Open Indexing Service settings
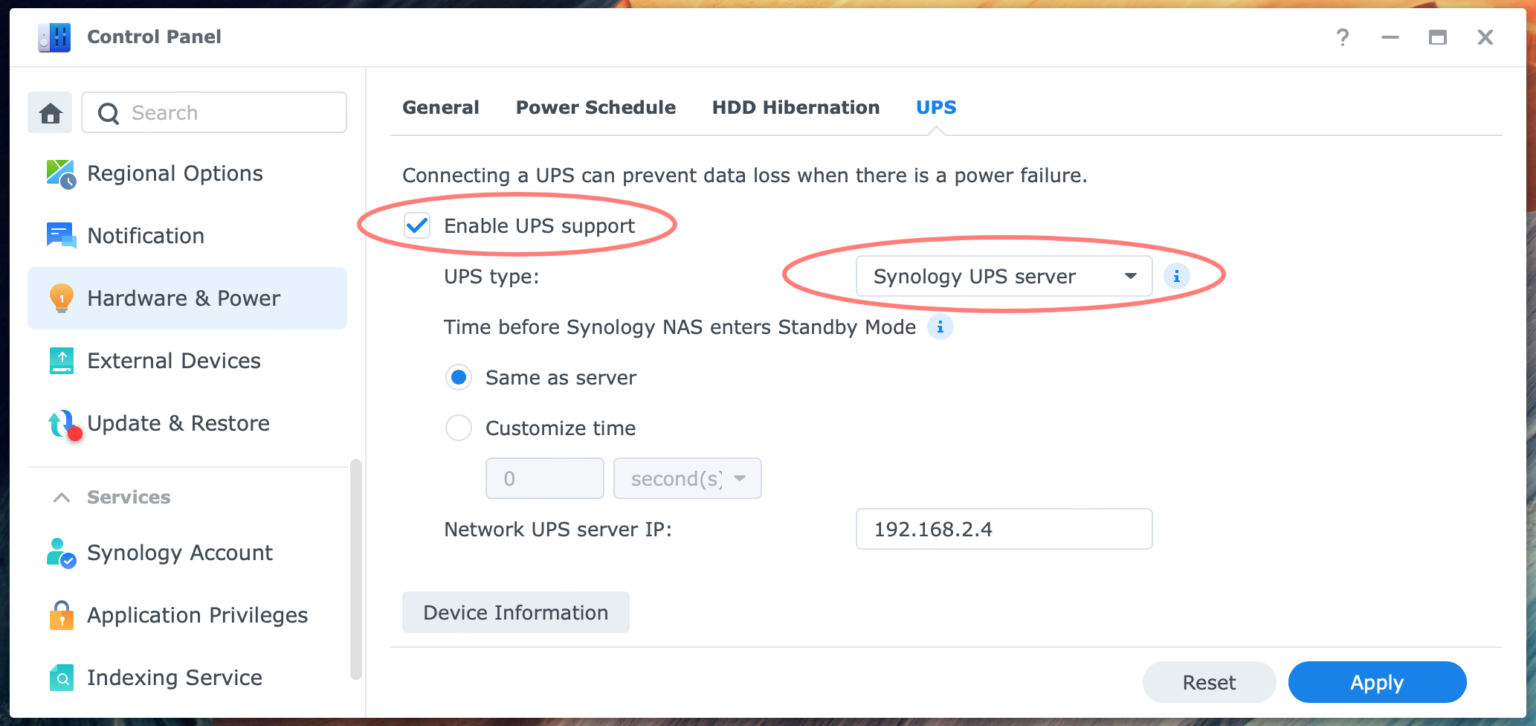The width and height of the screenshot is (1536, 726). pyautogui.click(x=60, y=677)
